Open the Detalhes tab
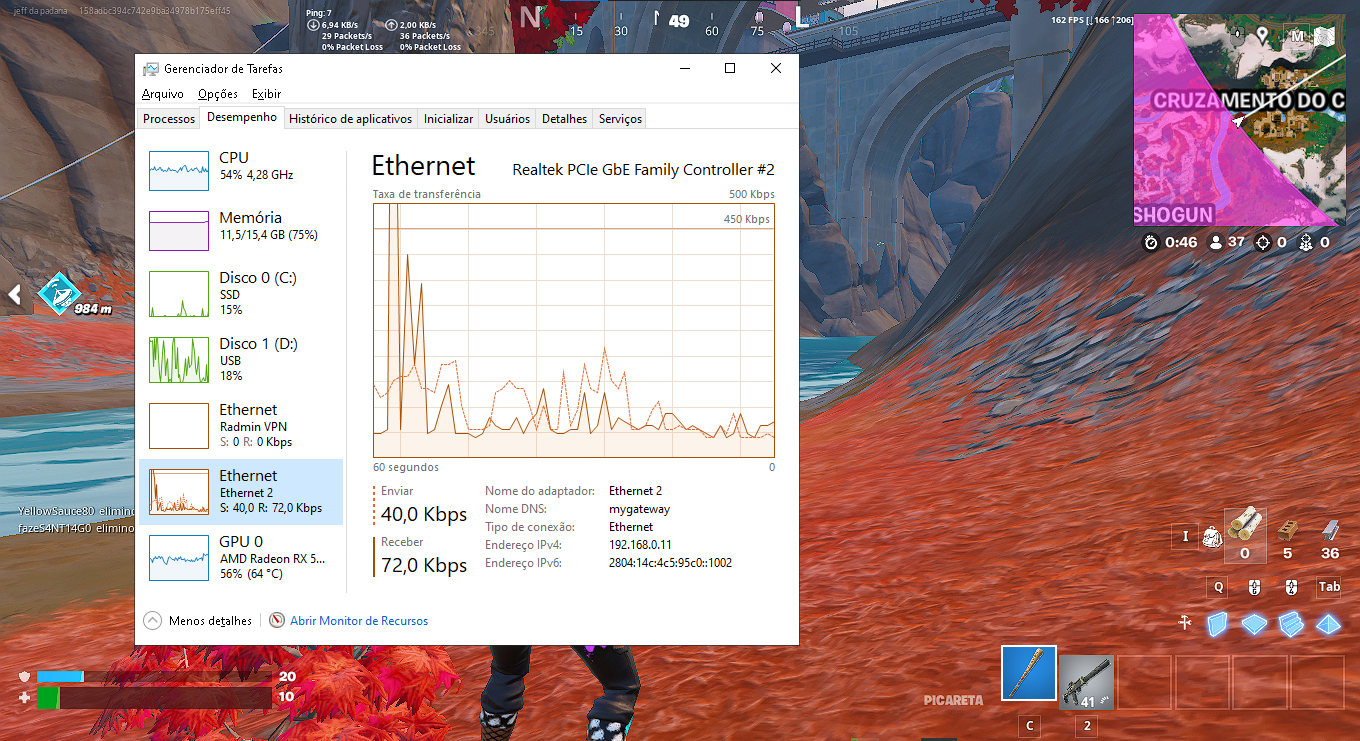 point(564,118)
